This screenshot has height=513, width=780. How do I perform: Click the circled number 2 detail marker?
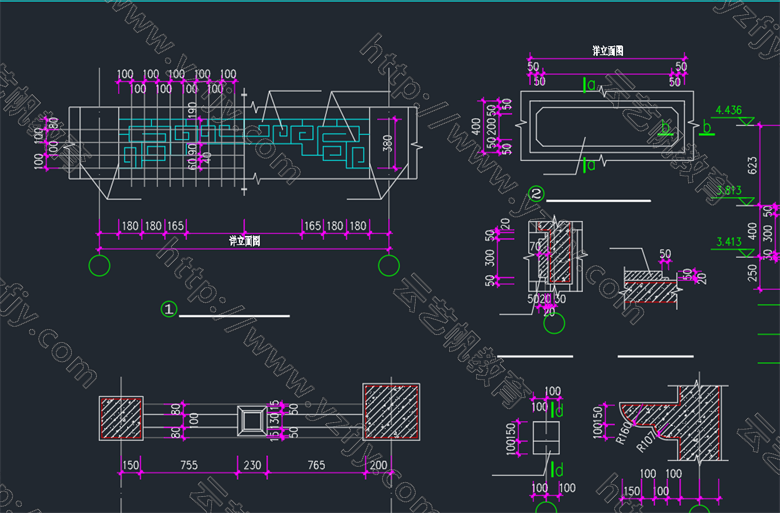tap(536, 193)
